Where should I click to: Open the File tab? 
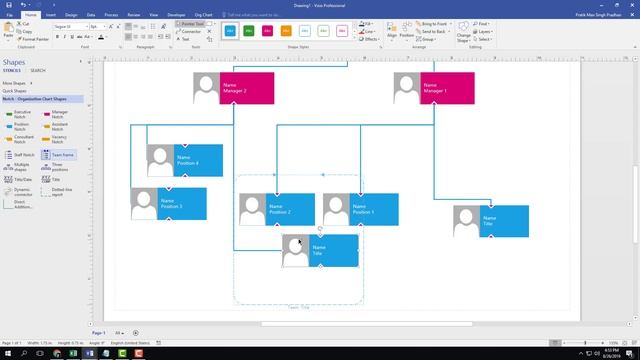pyautogui.click(x=9, y=15)
